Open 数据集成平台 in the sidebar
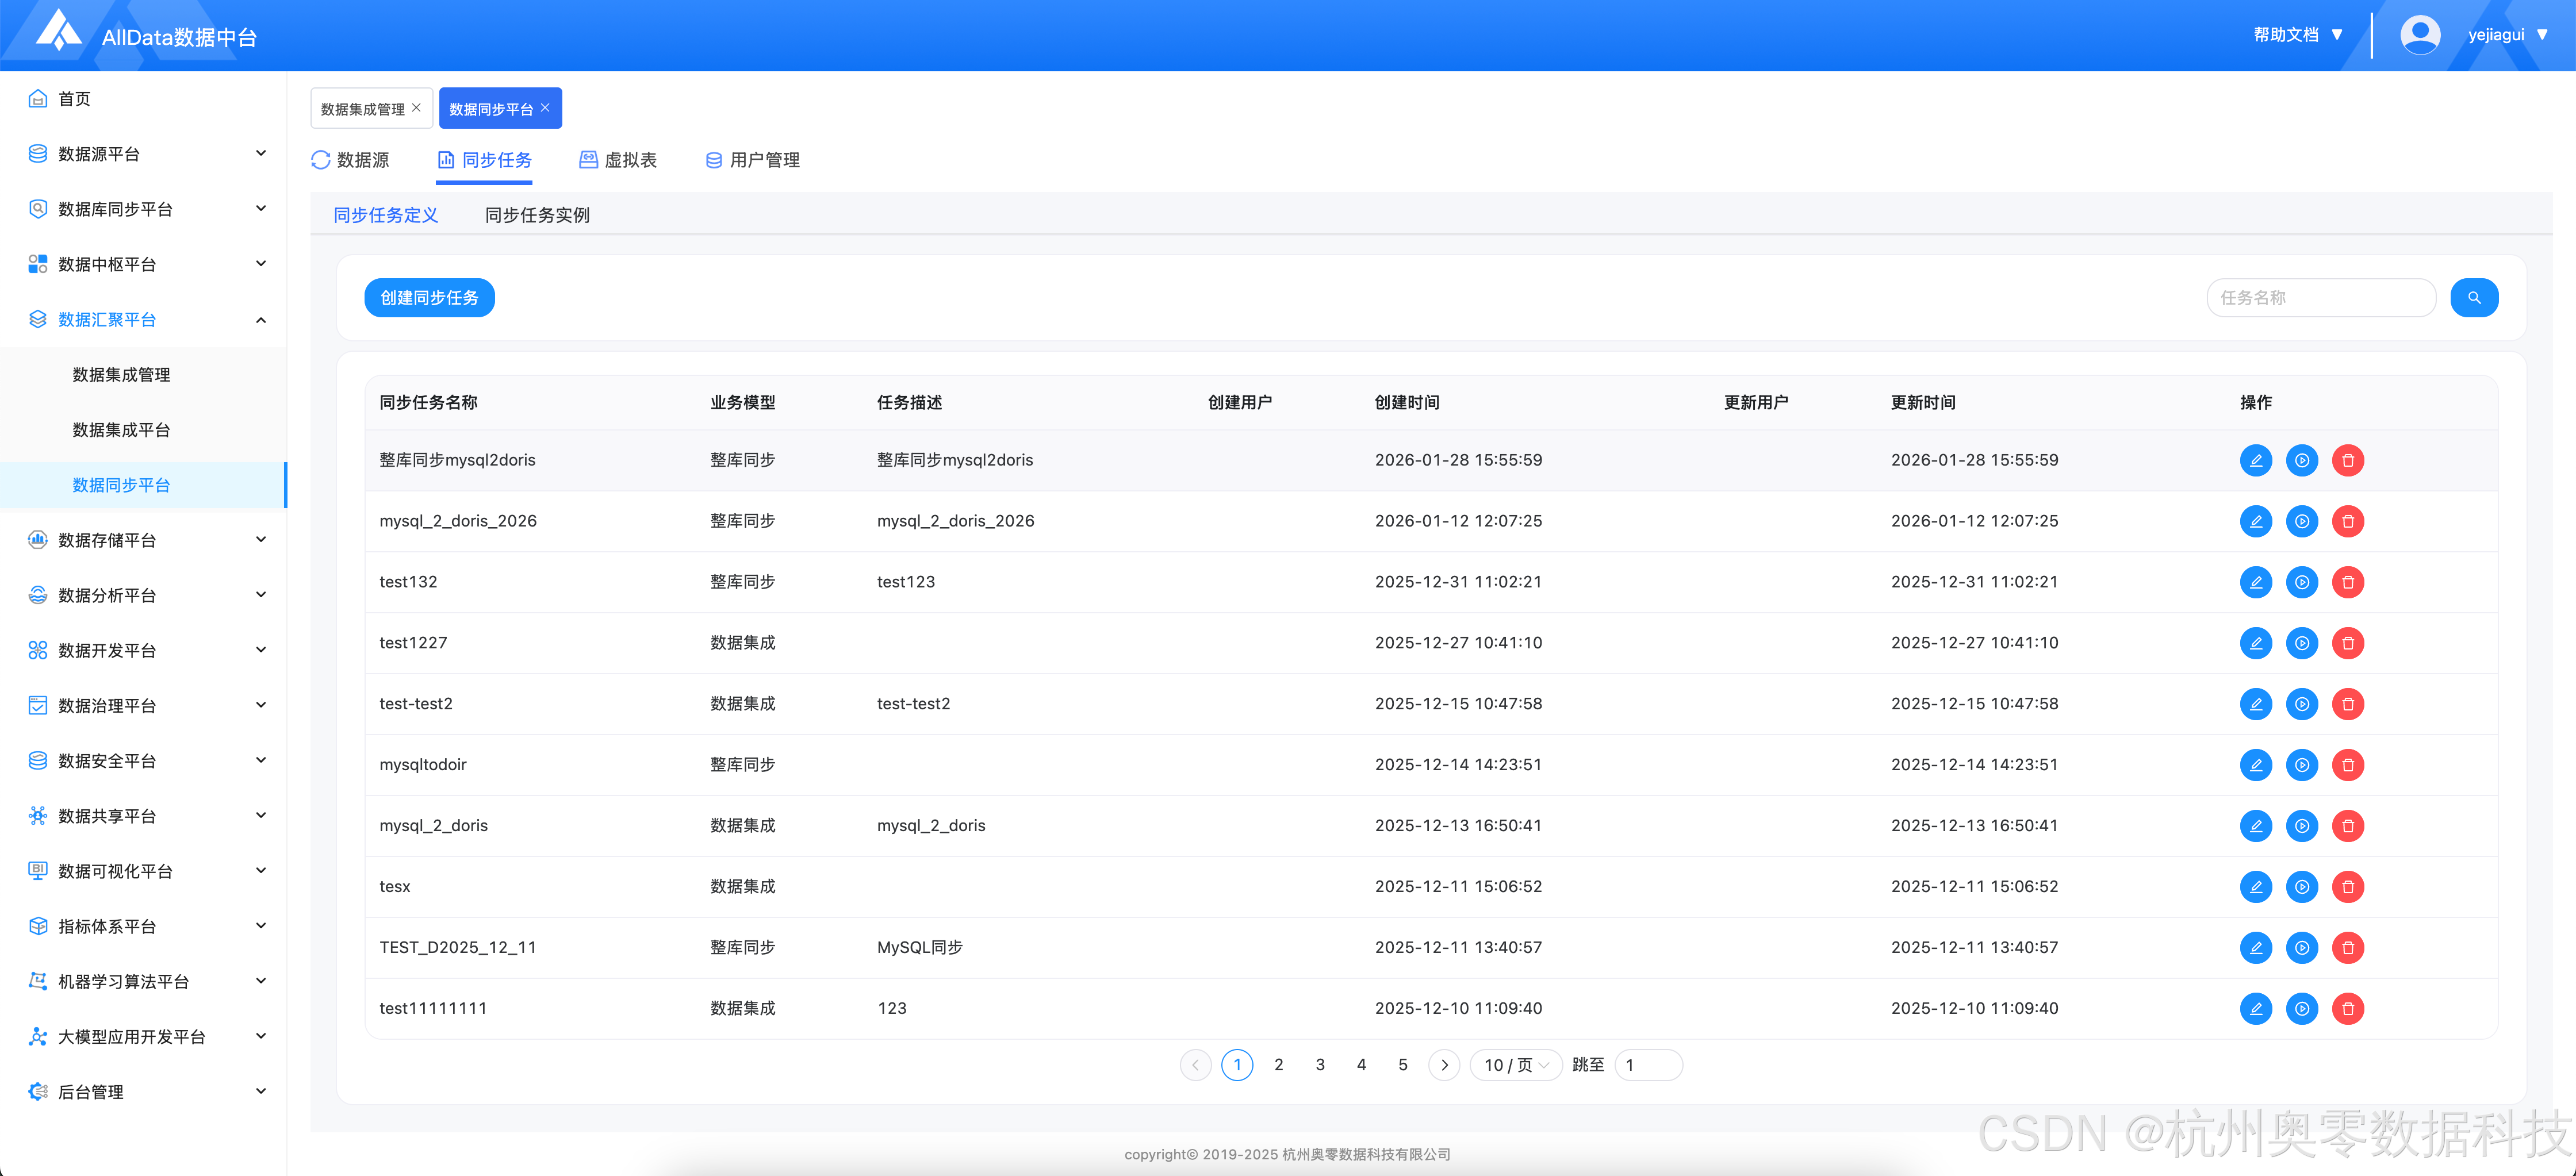The height and width of the screenshot is (1176, 2576). (x=121, y=430)
